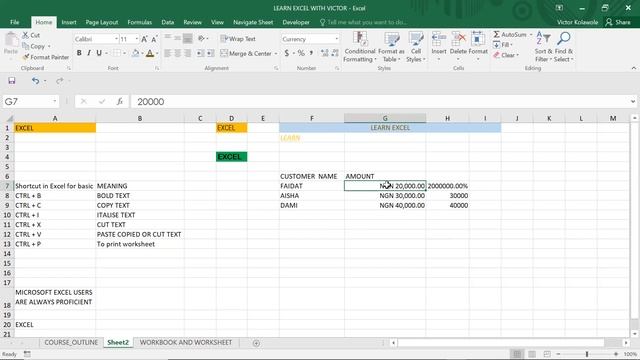Click the Paste icon in Clipboard
The width and height of the screenshot is (640, 360).
(11, 42)
